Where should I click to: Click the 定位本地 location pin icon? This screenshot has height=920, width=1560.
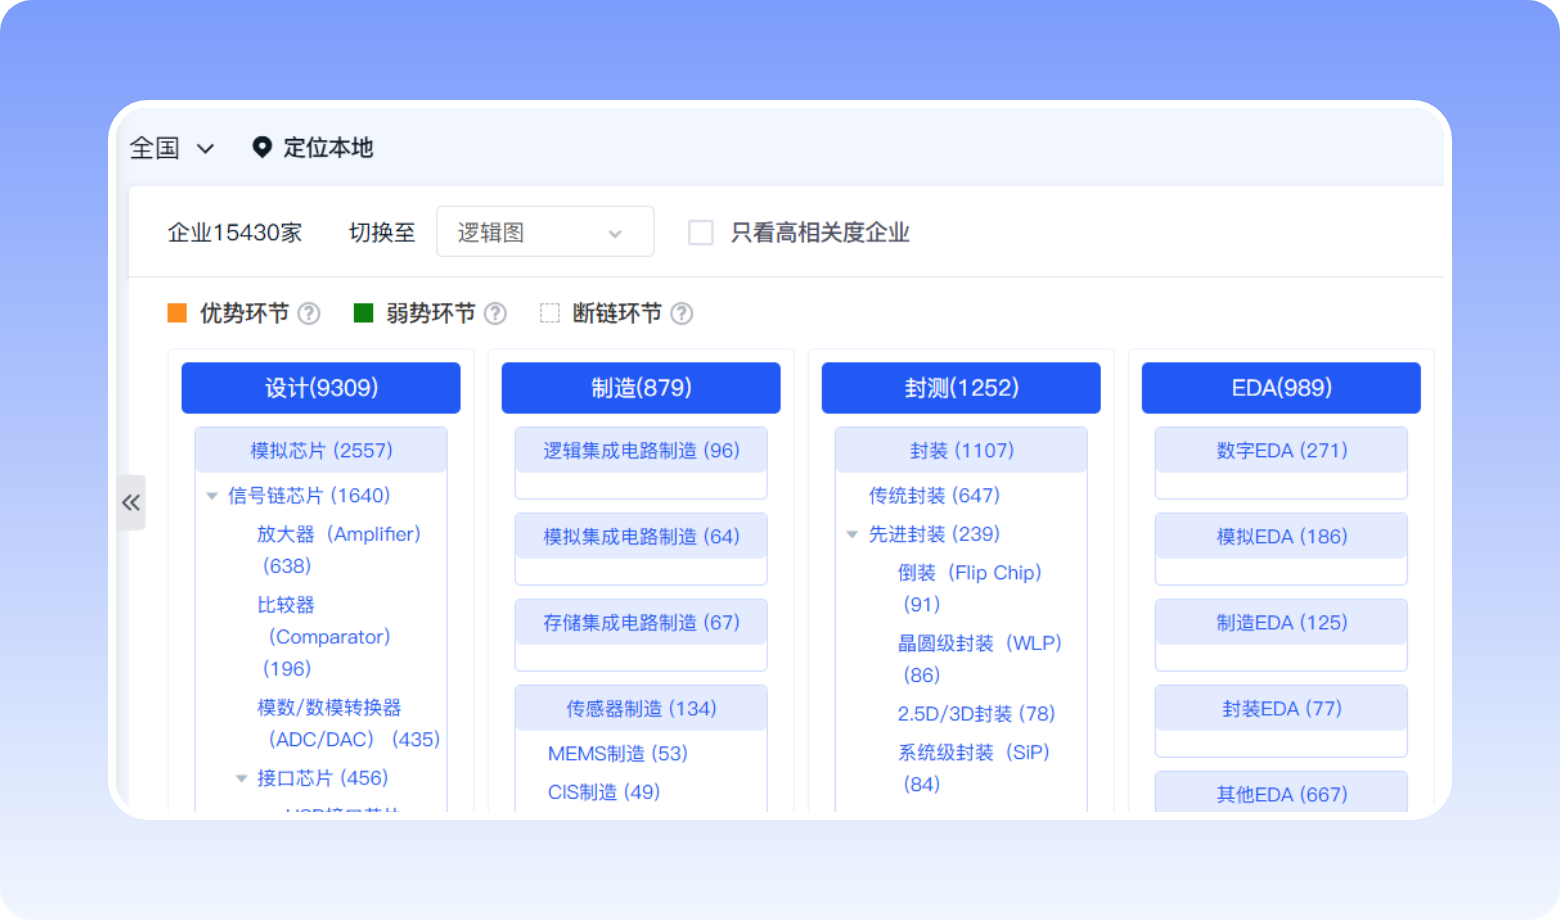262,147
